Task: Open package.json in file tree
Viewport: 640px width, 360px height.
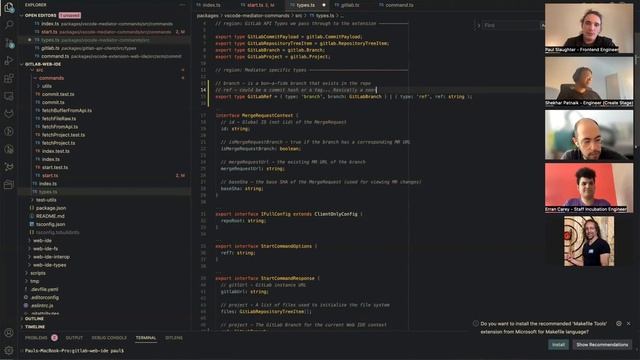Action: (51, 208)
